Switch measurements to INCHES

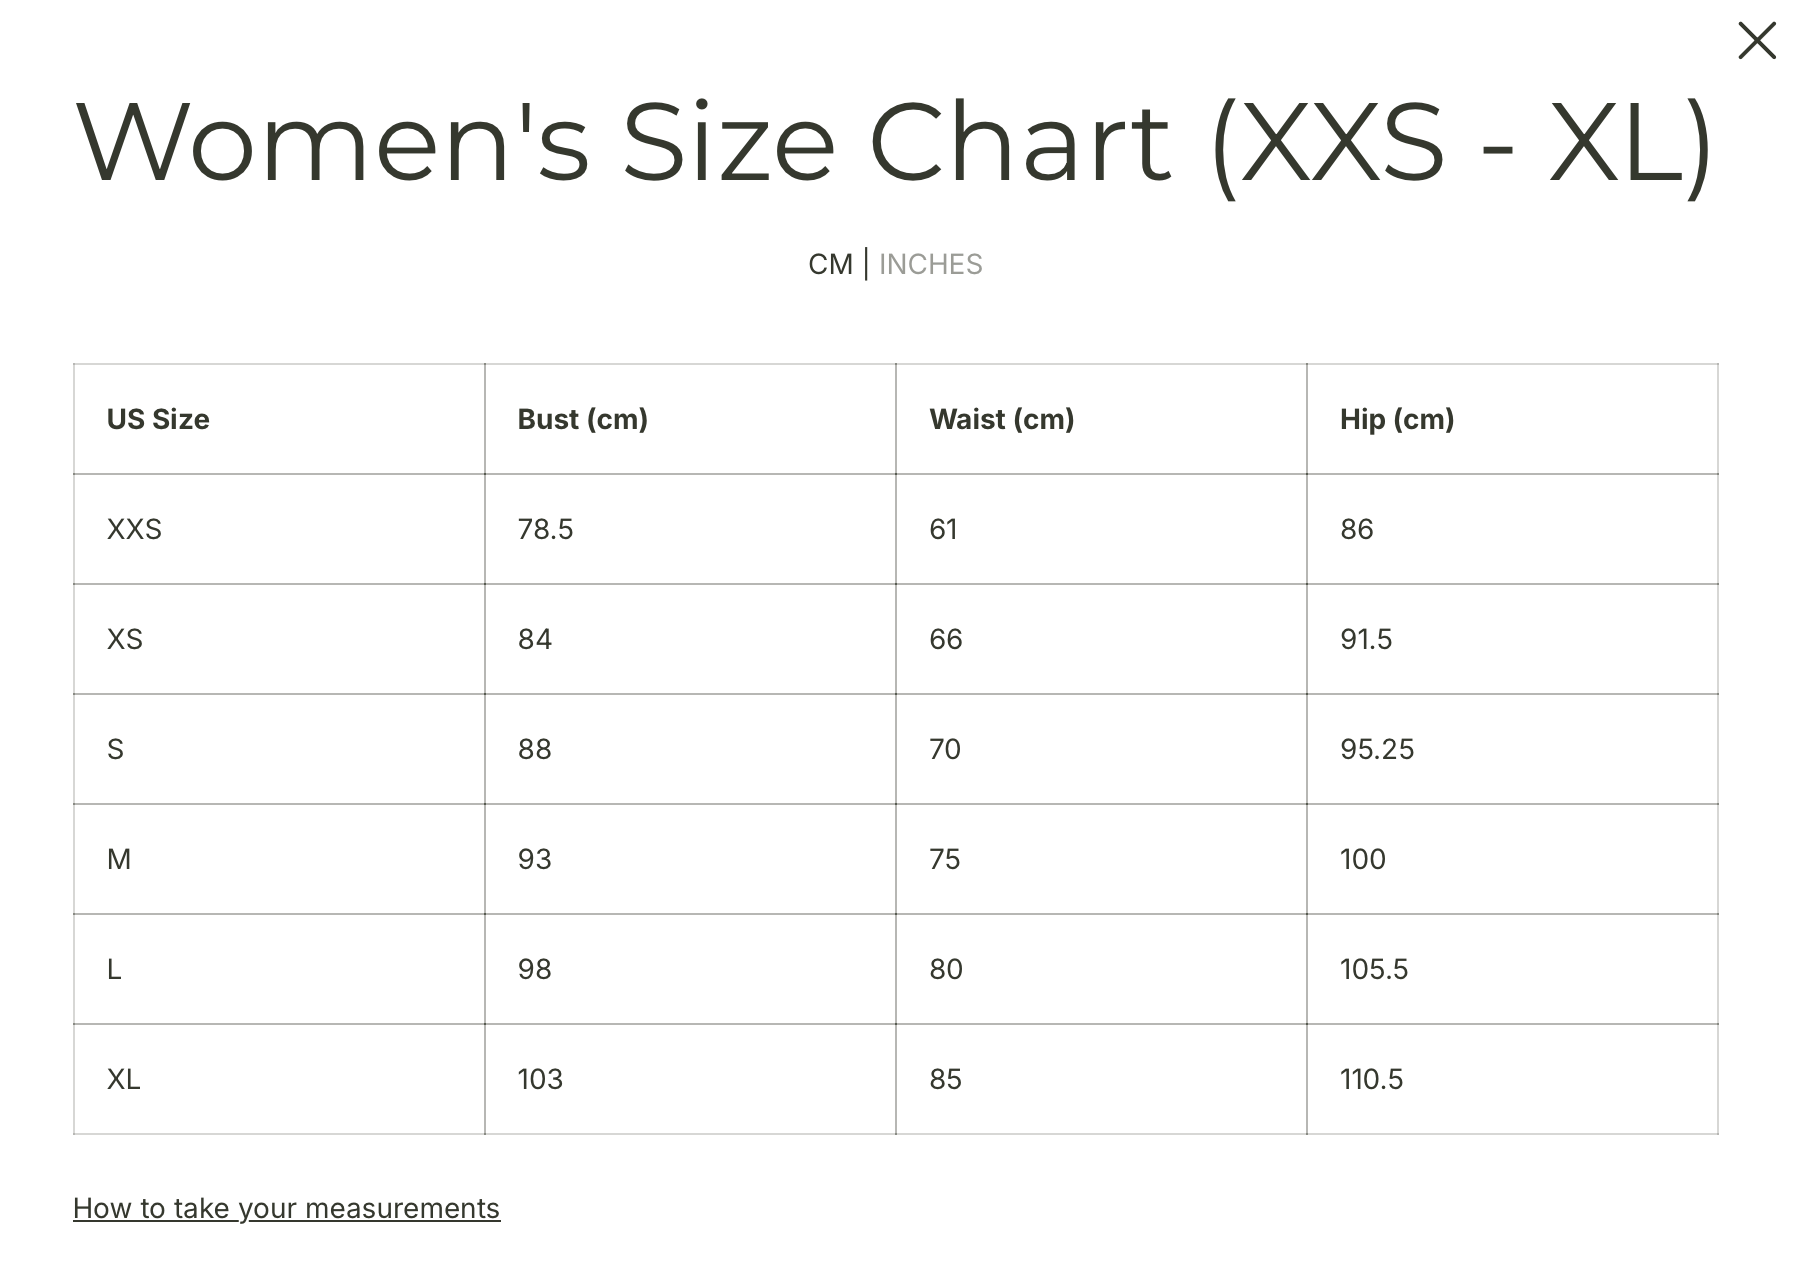point(930,264)
